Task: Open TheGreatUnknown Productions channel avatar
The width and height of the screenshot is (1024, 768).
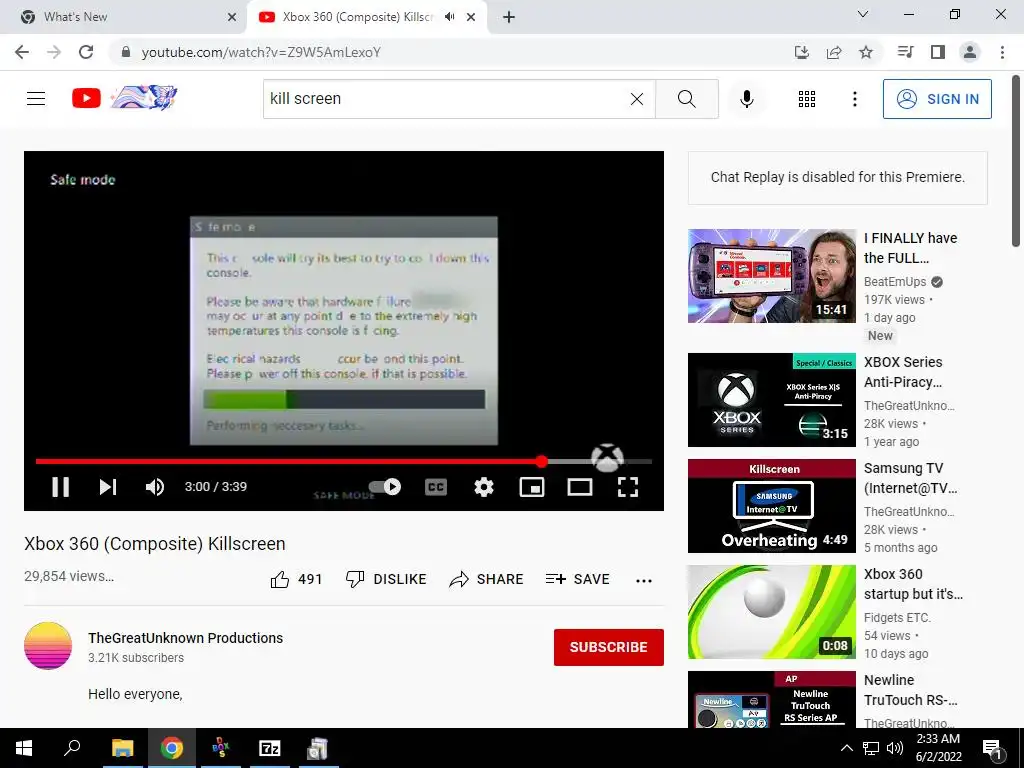Action: 48,645
